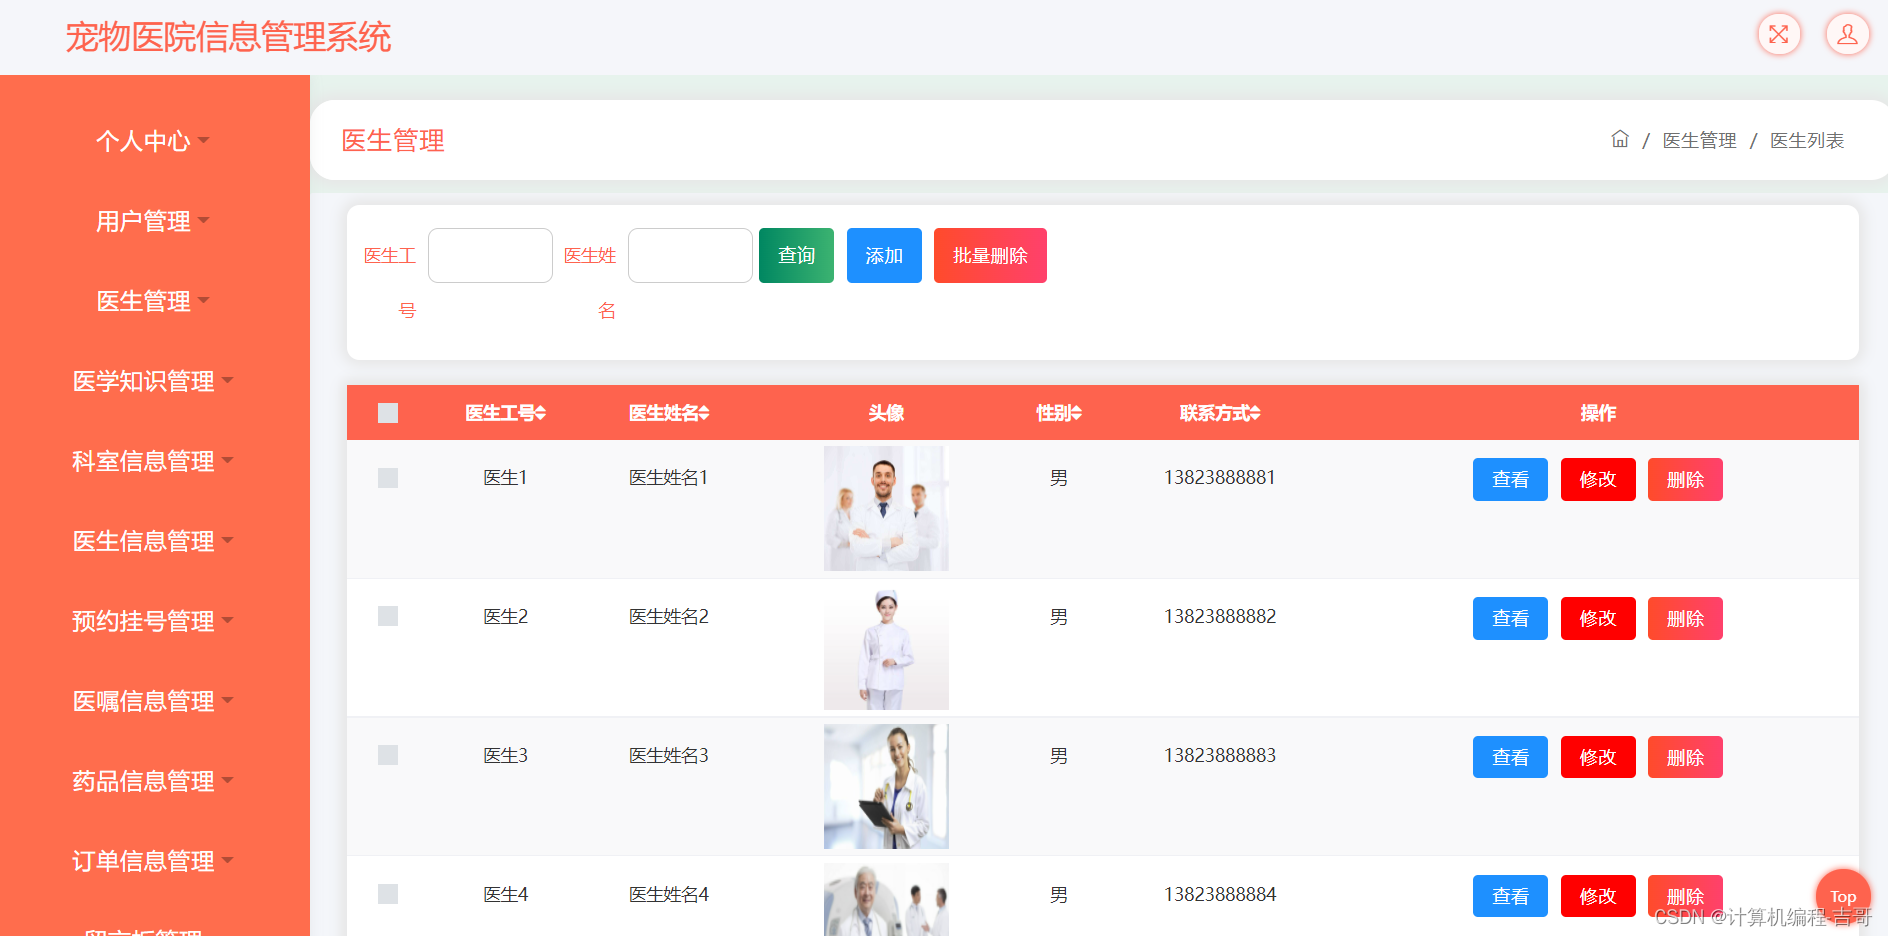Click 查看 button for 医生3
This screenshot has height=936, width=1888.
point(1510,757)
